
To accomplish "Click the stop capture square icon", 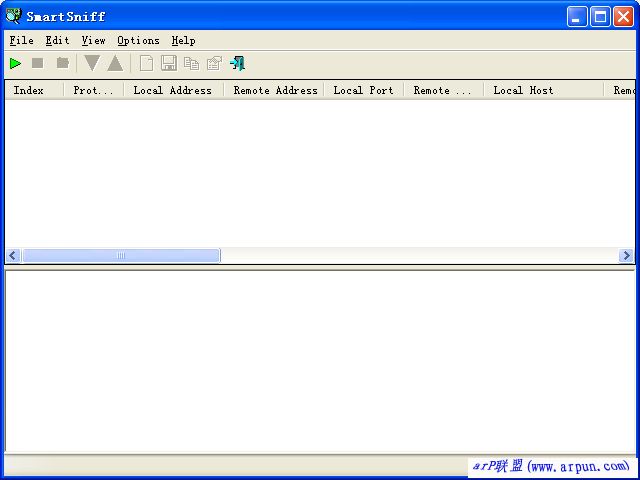I will [x=38, y=63].
